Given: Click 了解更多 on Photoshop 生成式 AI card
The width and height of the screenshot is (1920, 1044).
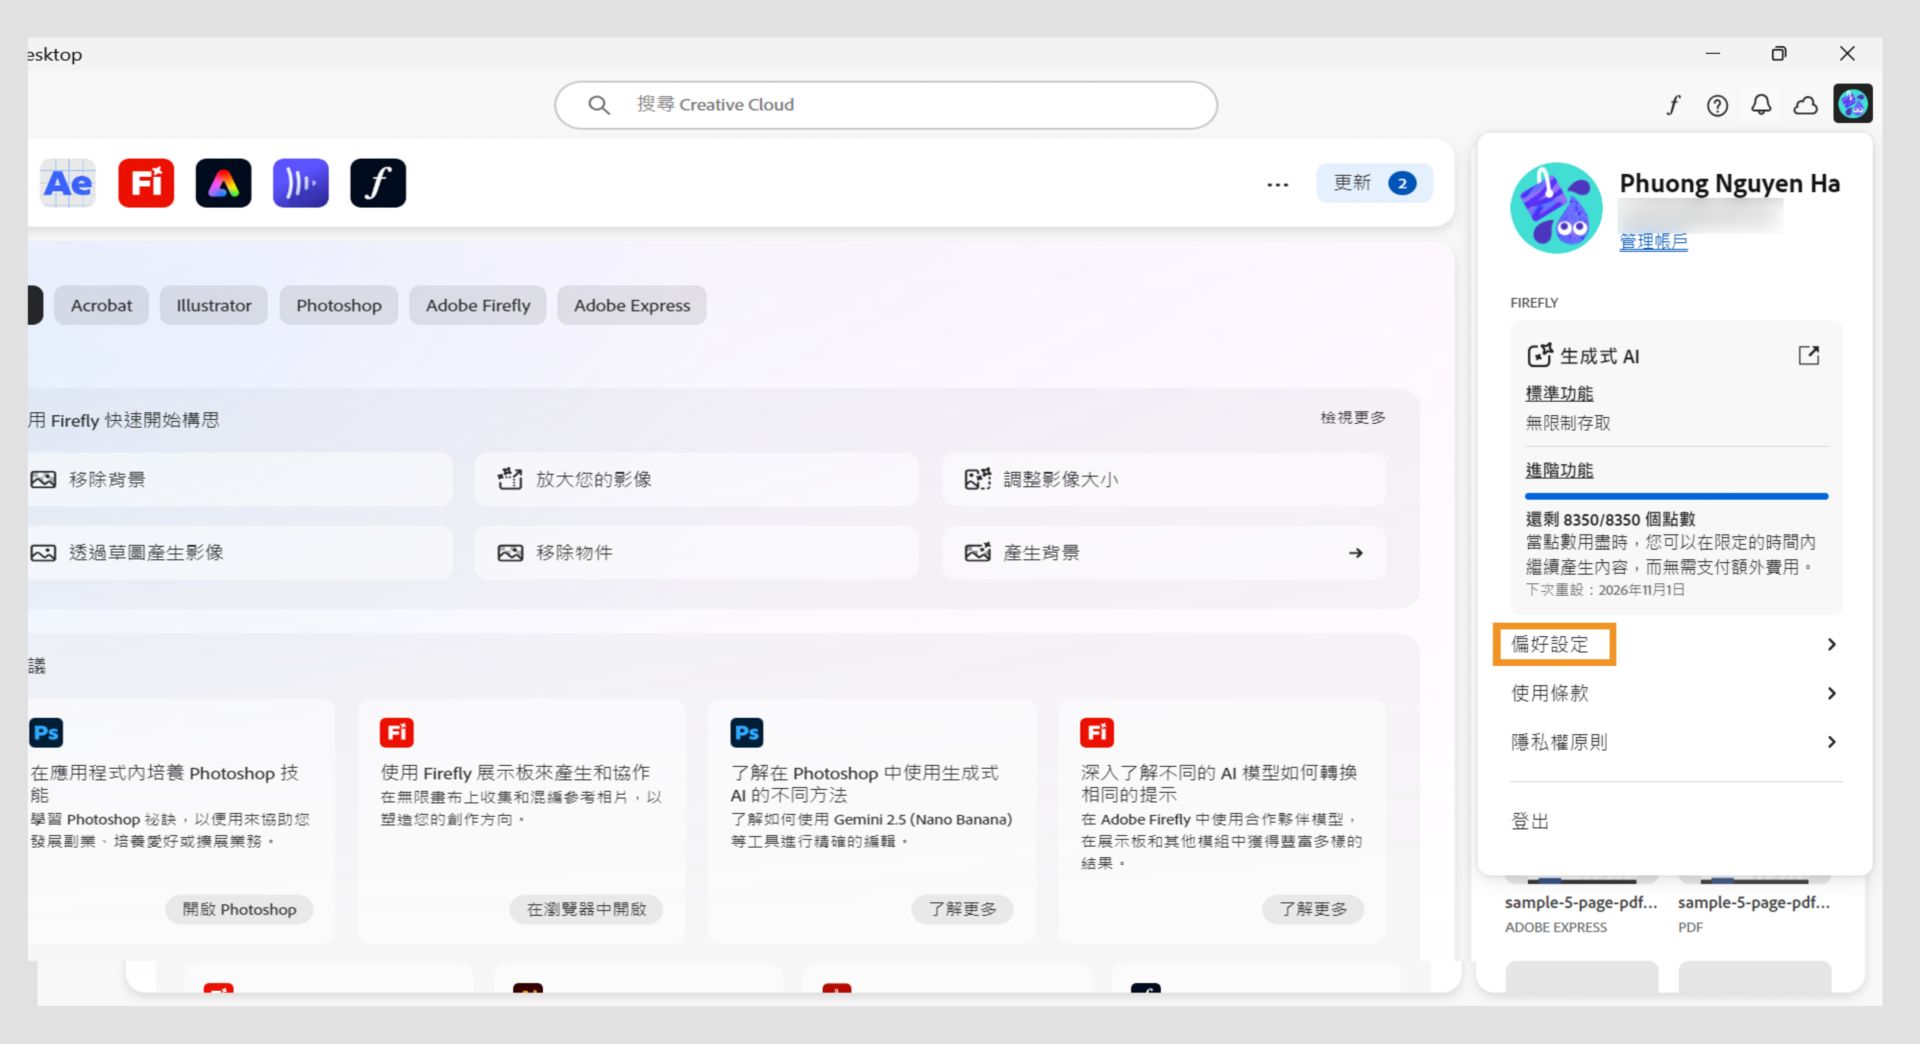Looking at the screenshot, I should [x=962, y=909].
